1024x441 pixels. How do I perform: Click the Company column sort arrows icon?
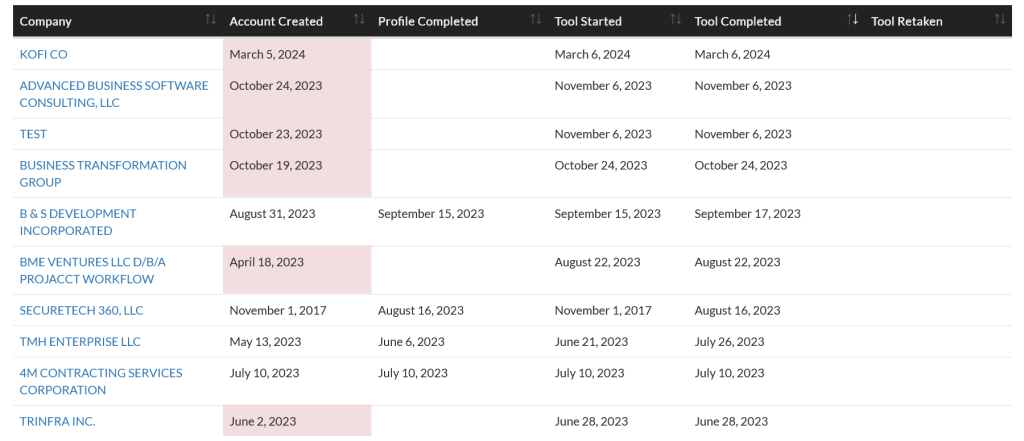click(210, 21)
